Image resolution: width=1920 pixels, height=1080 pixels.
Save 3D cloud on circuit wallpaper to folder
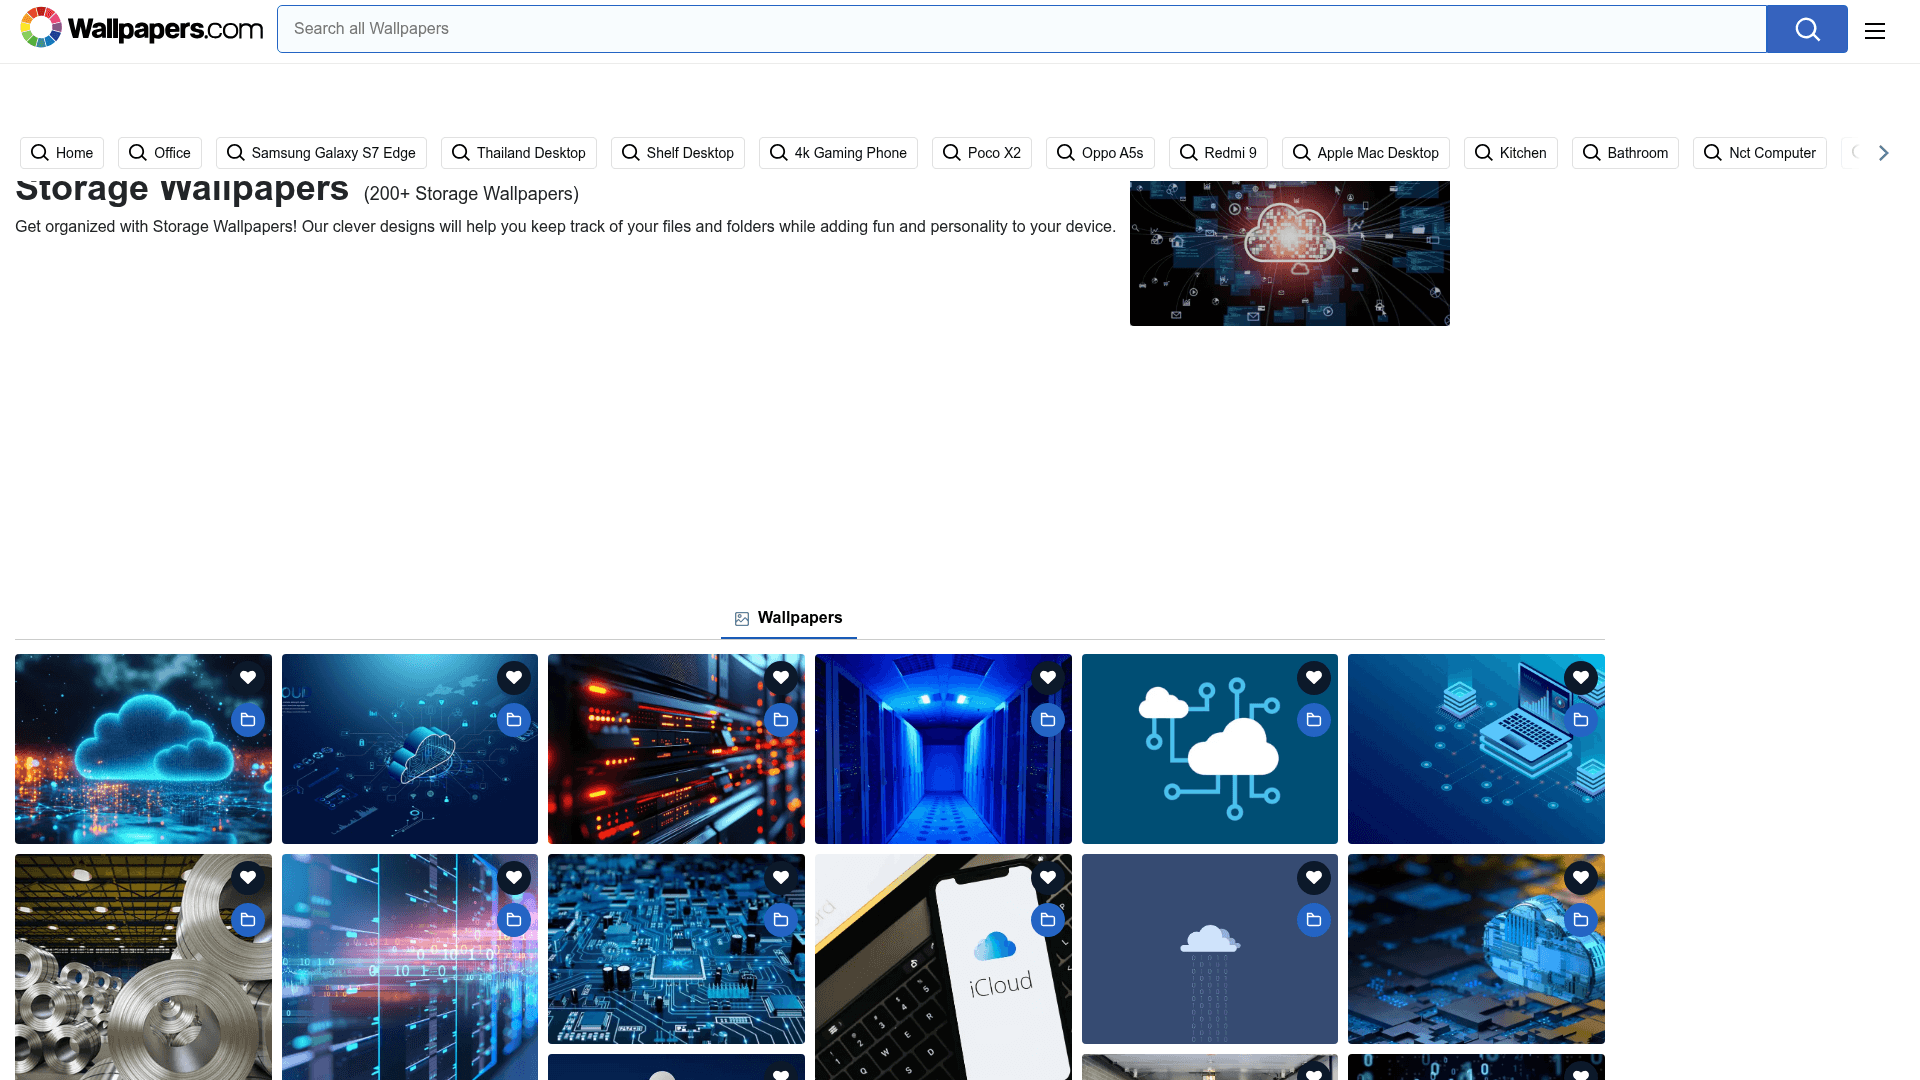[x=1581, y=920]
